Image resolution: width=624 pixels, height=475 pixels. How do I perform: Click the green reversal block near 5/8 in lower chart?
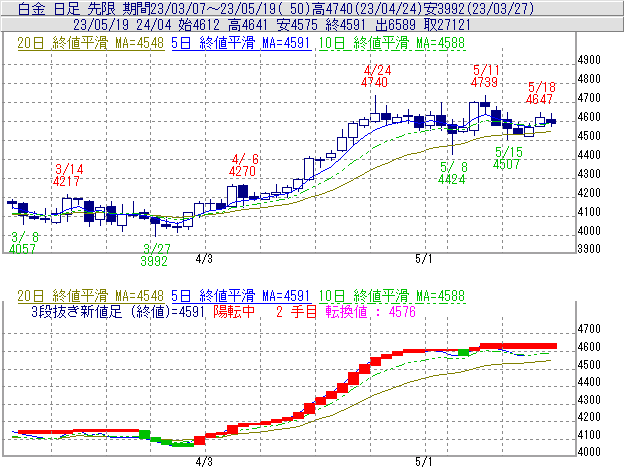pyautogui.click(x=464, y=352)
